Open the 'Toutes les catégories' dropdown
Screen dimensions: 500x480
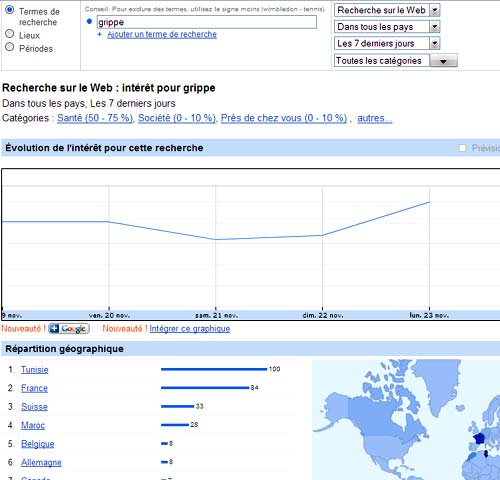[x=396, y=61]
